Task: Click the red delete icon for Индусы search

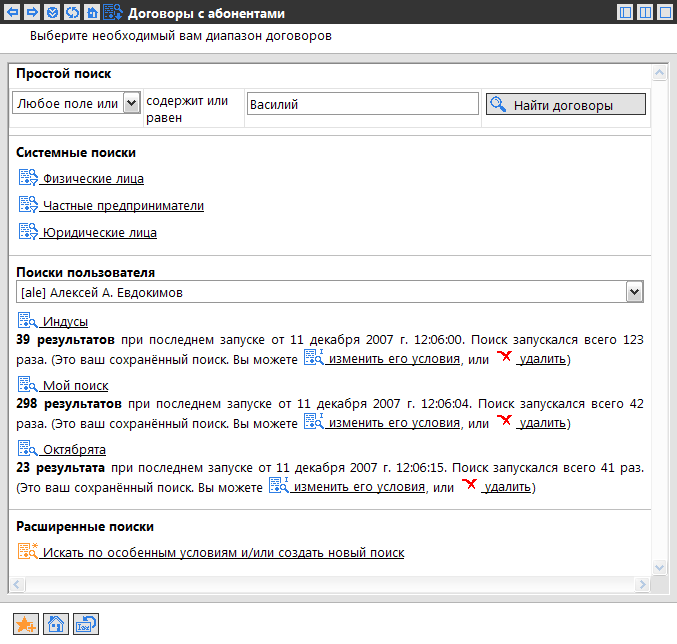Action: point(505,357)
